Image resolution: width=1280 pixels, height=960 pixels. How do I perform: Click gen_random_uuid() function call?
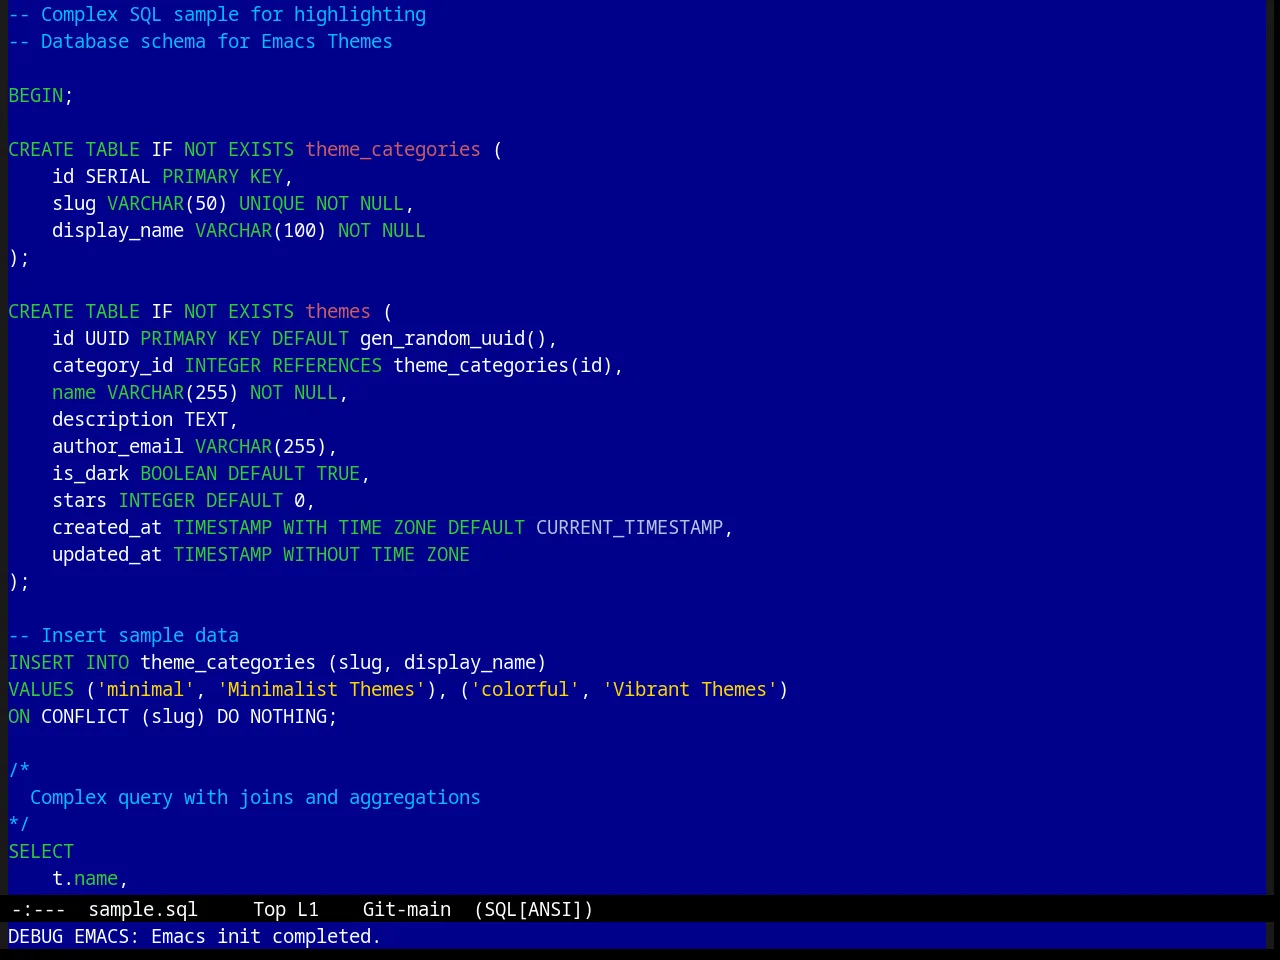[x=453, y=339]
